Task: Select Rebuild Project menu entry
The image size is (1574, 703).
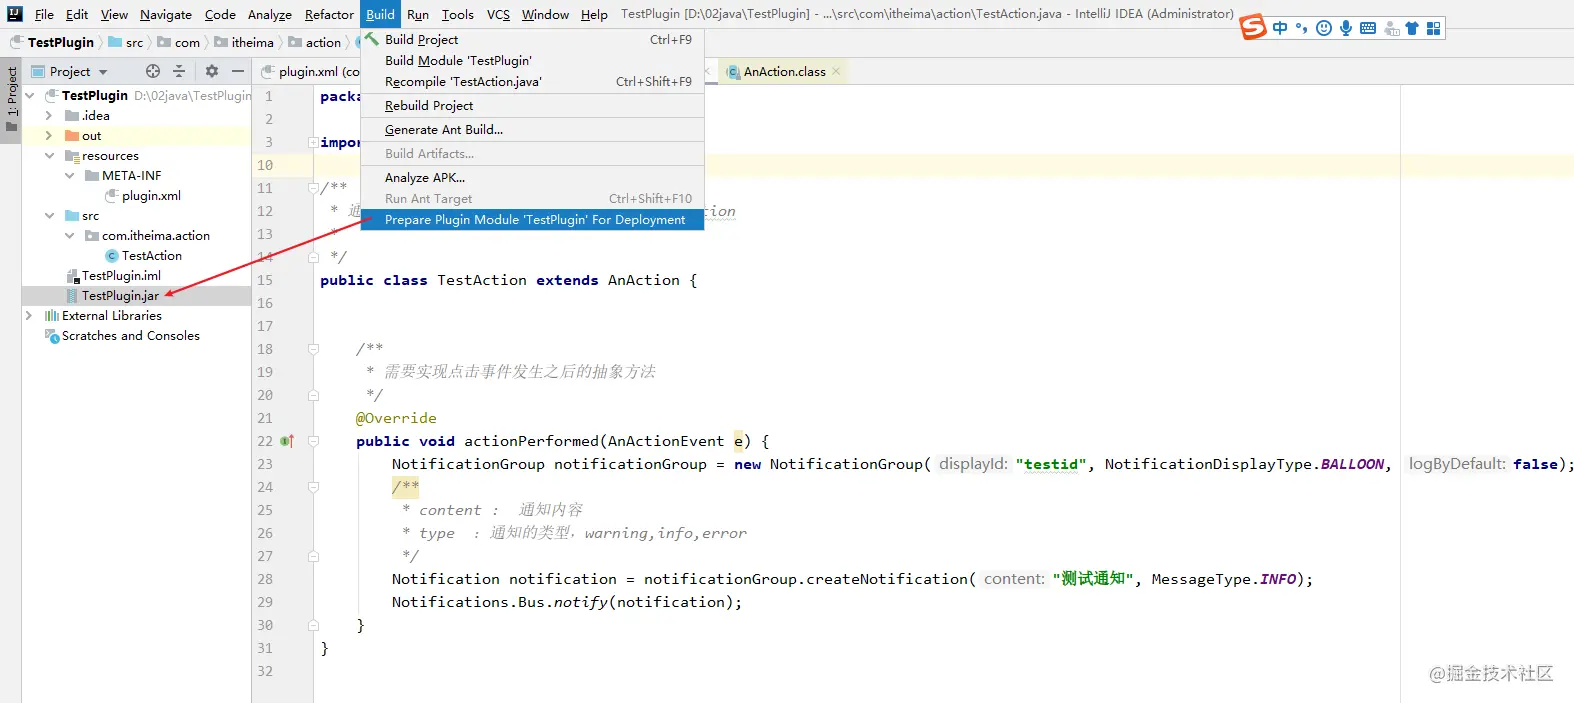Action: (532, 106)
